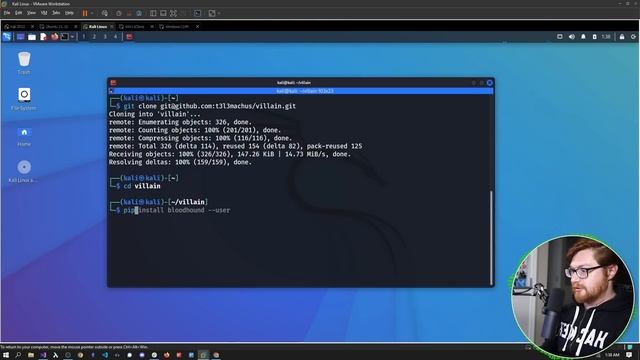Select the red terminal window button in panel
The width and height of the screenshot is (640, 360).
point(129,37)
